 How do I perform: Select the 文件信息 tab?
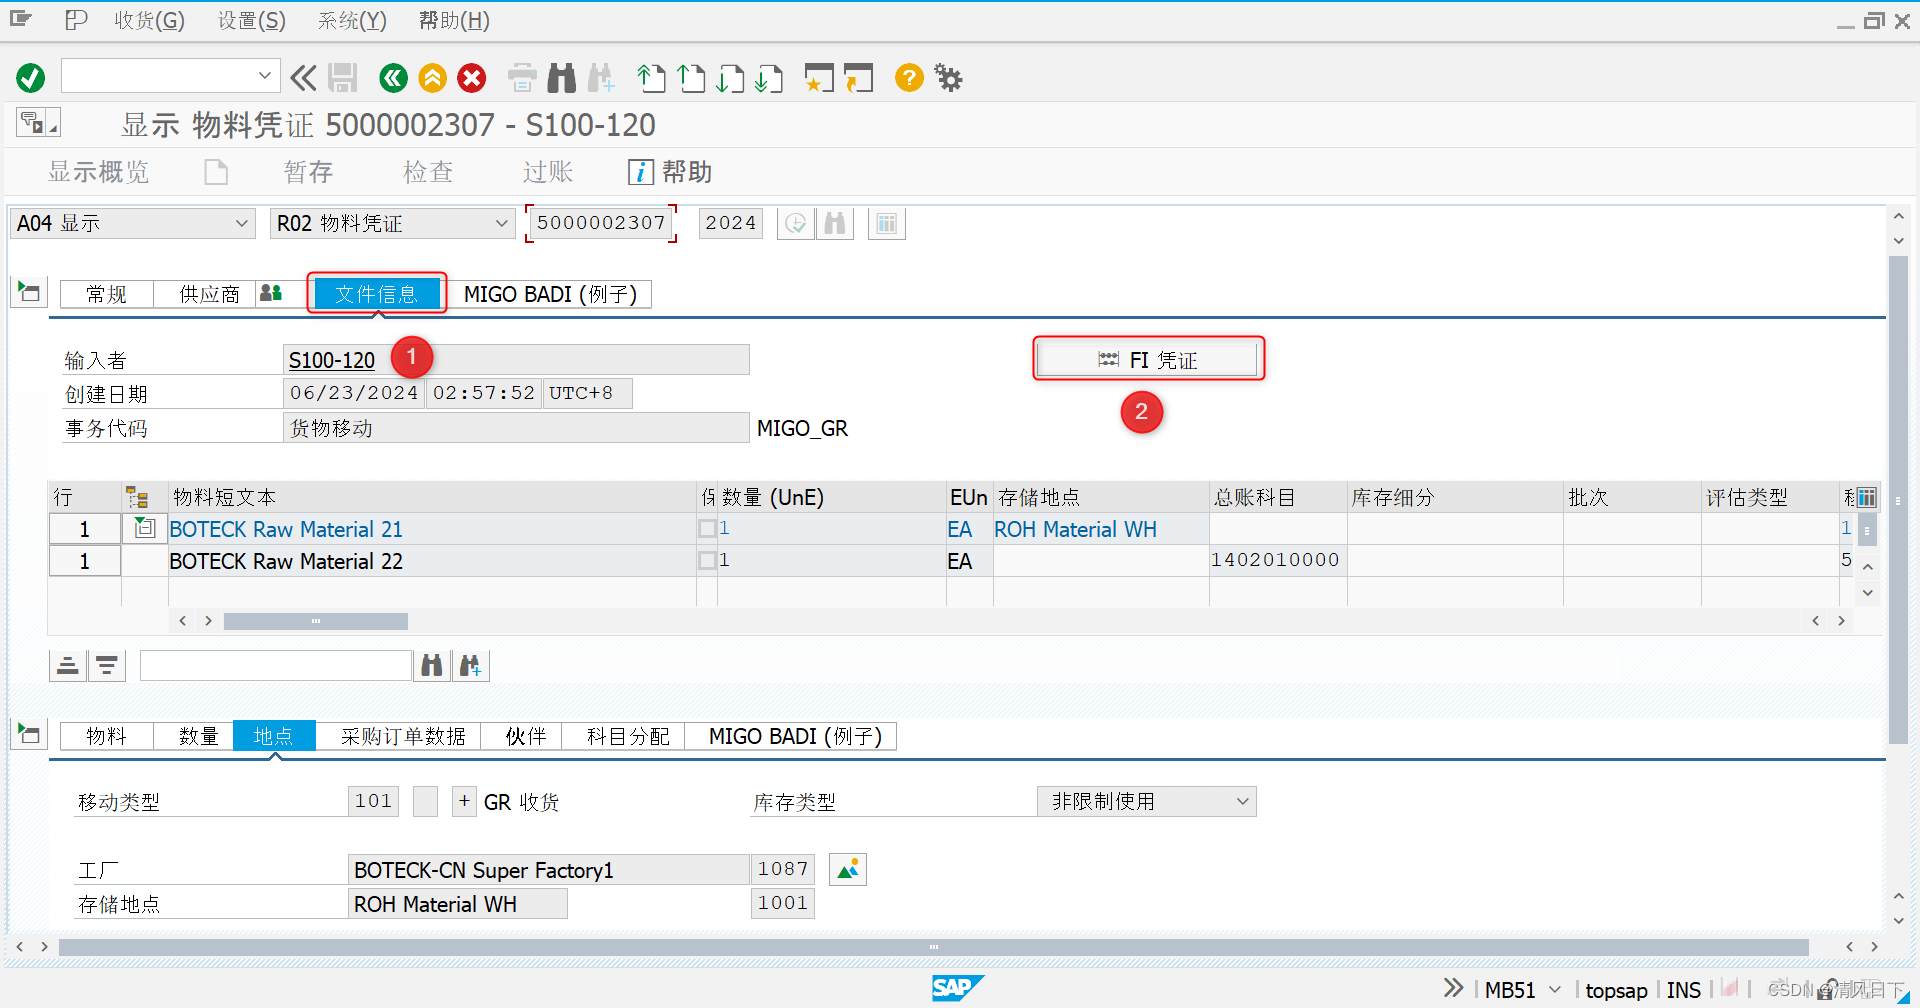pyautogui.click(x=376, y=294)
